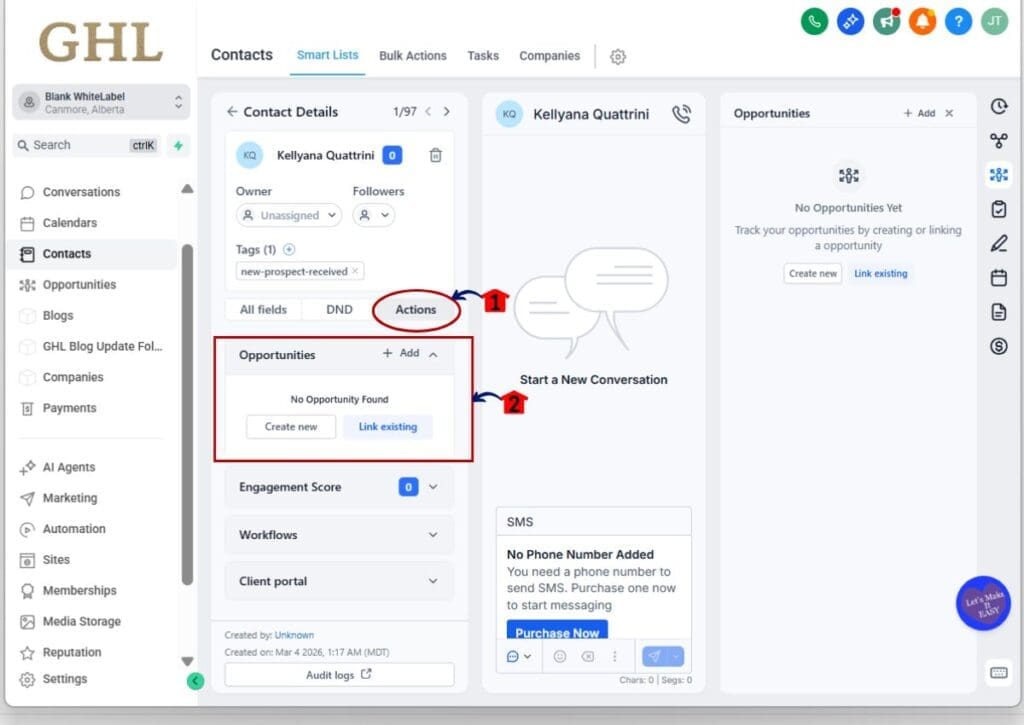Screen dimensions: 1024x725
Task: Open the Blank WhiteLabel account switcher
Action: (102, 103)
